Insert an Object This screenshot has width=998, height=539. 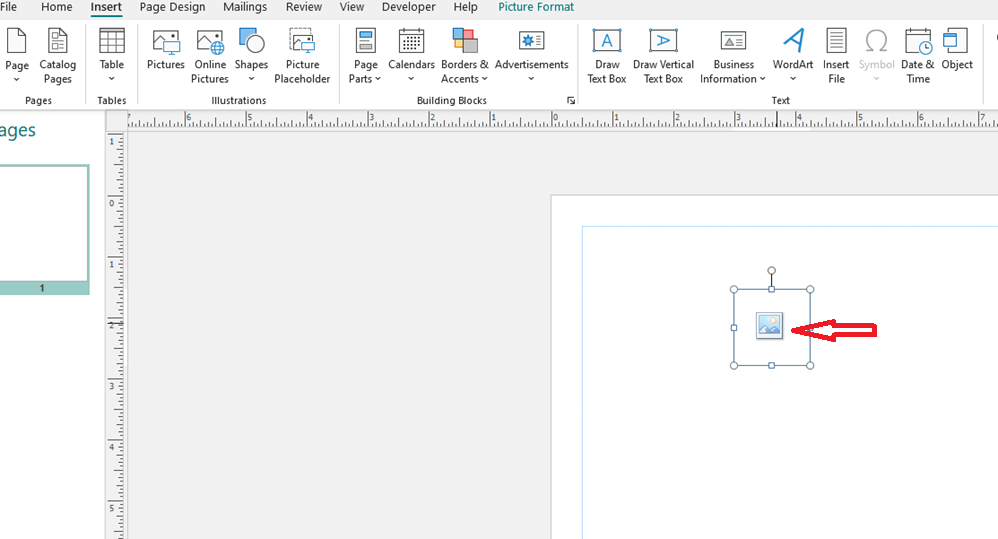[957, 49]
